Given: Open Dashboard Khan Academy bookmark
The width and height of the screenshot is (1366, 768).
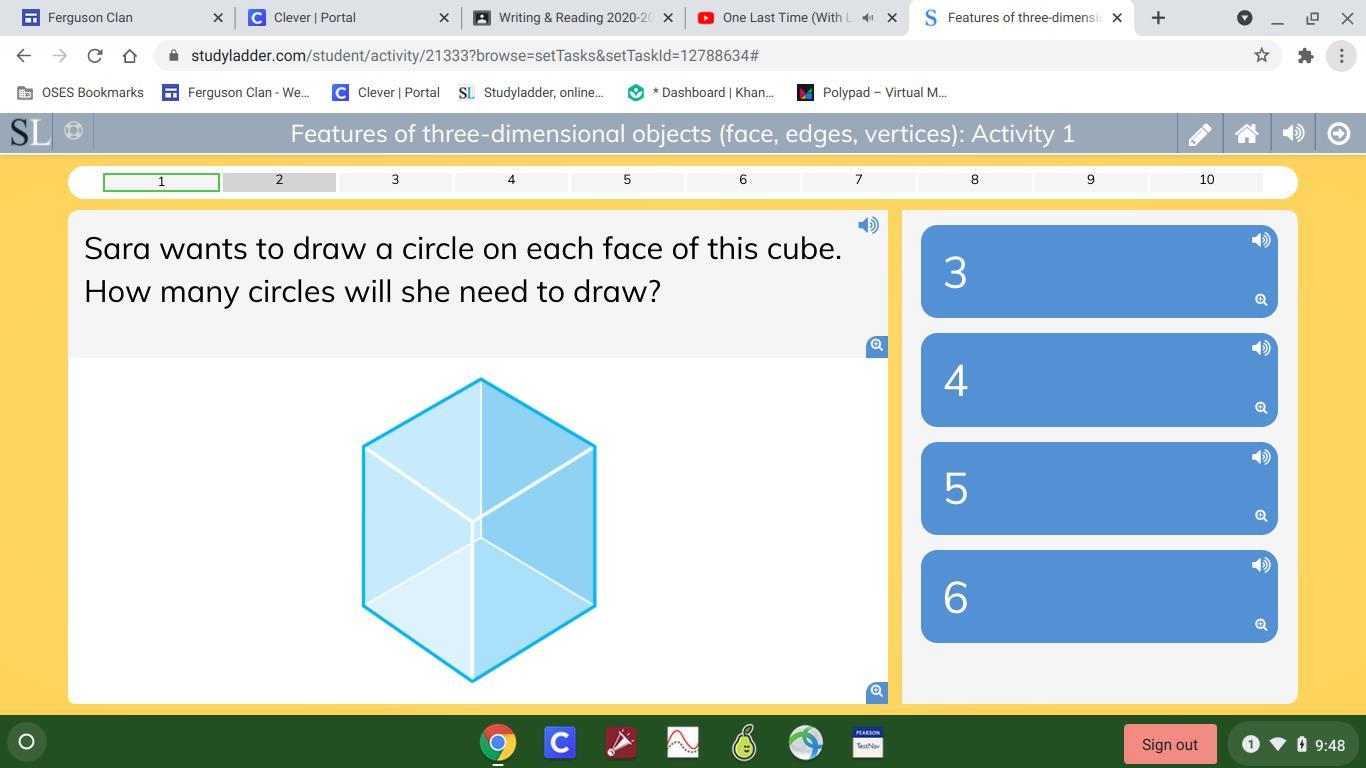Looking at the screenshot, I should (701, 92).
